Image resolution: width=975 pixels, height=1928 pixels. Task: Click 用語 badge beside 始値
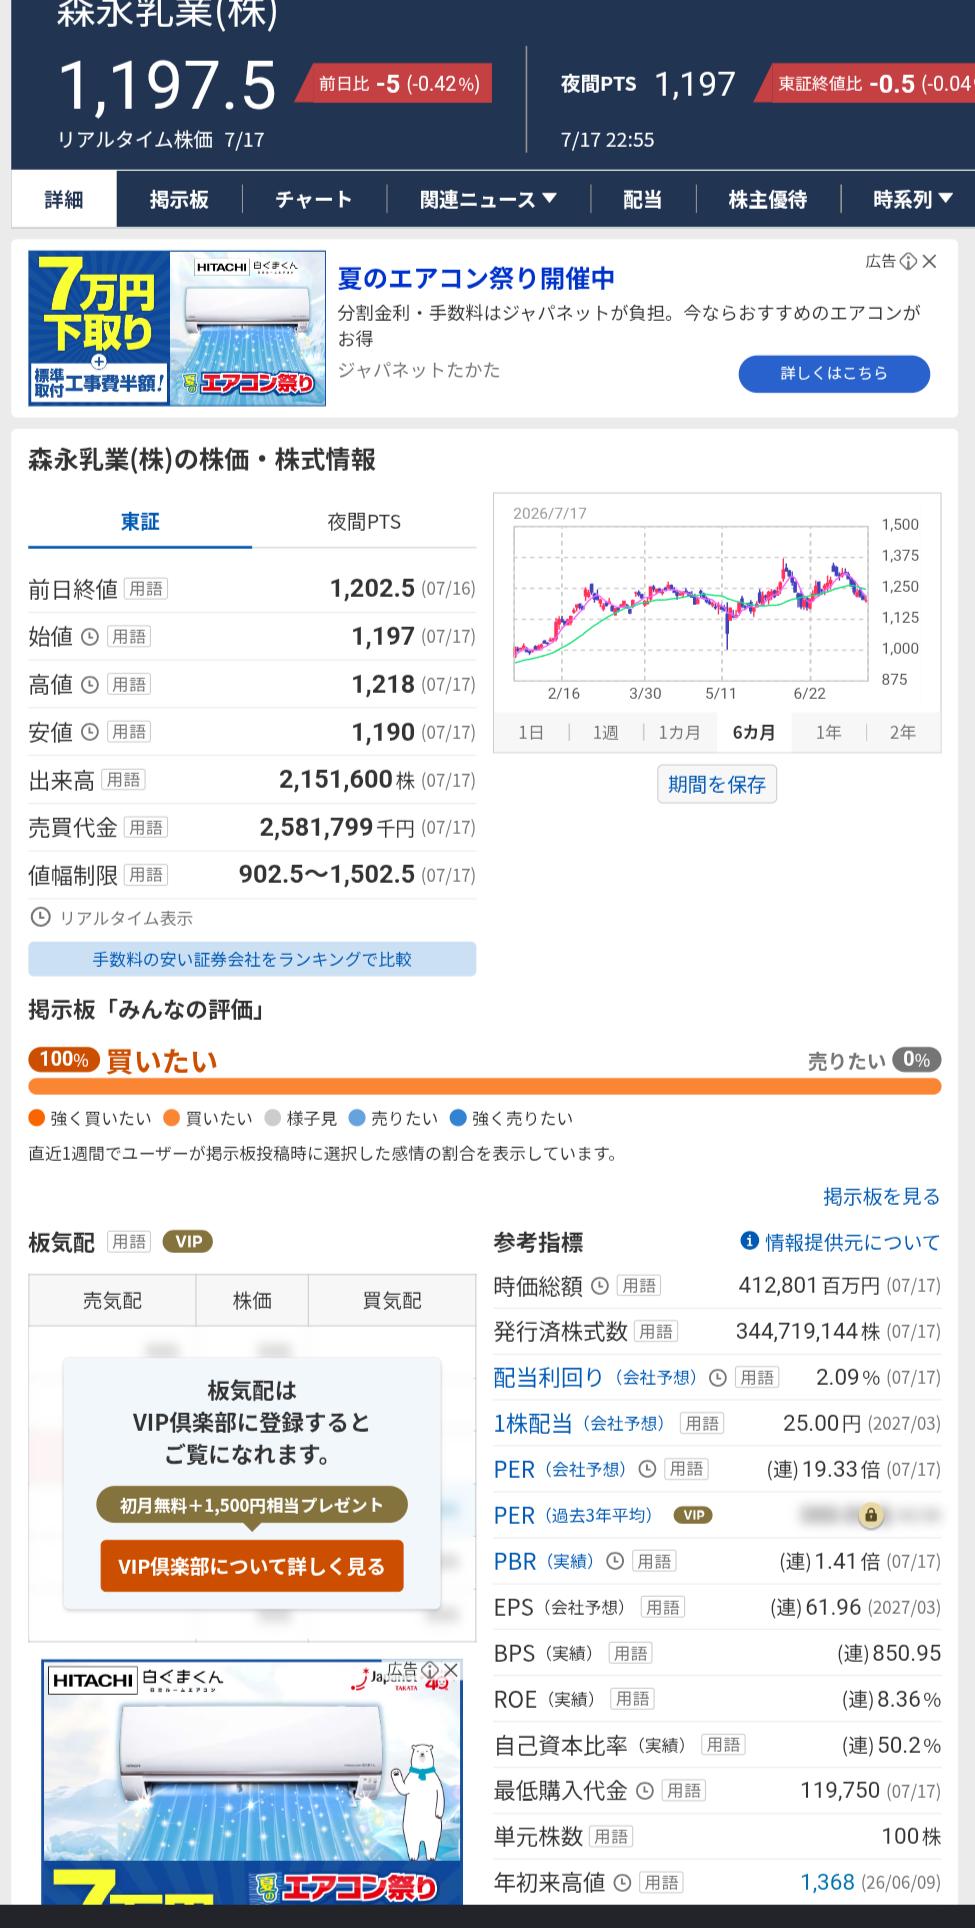pos(128,636)
